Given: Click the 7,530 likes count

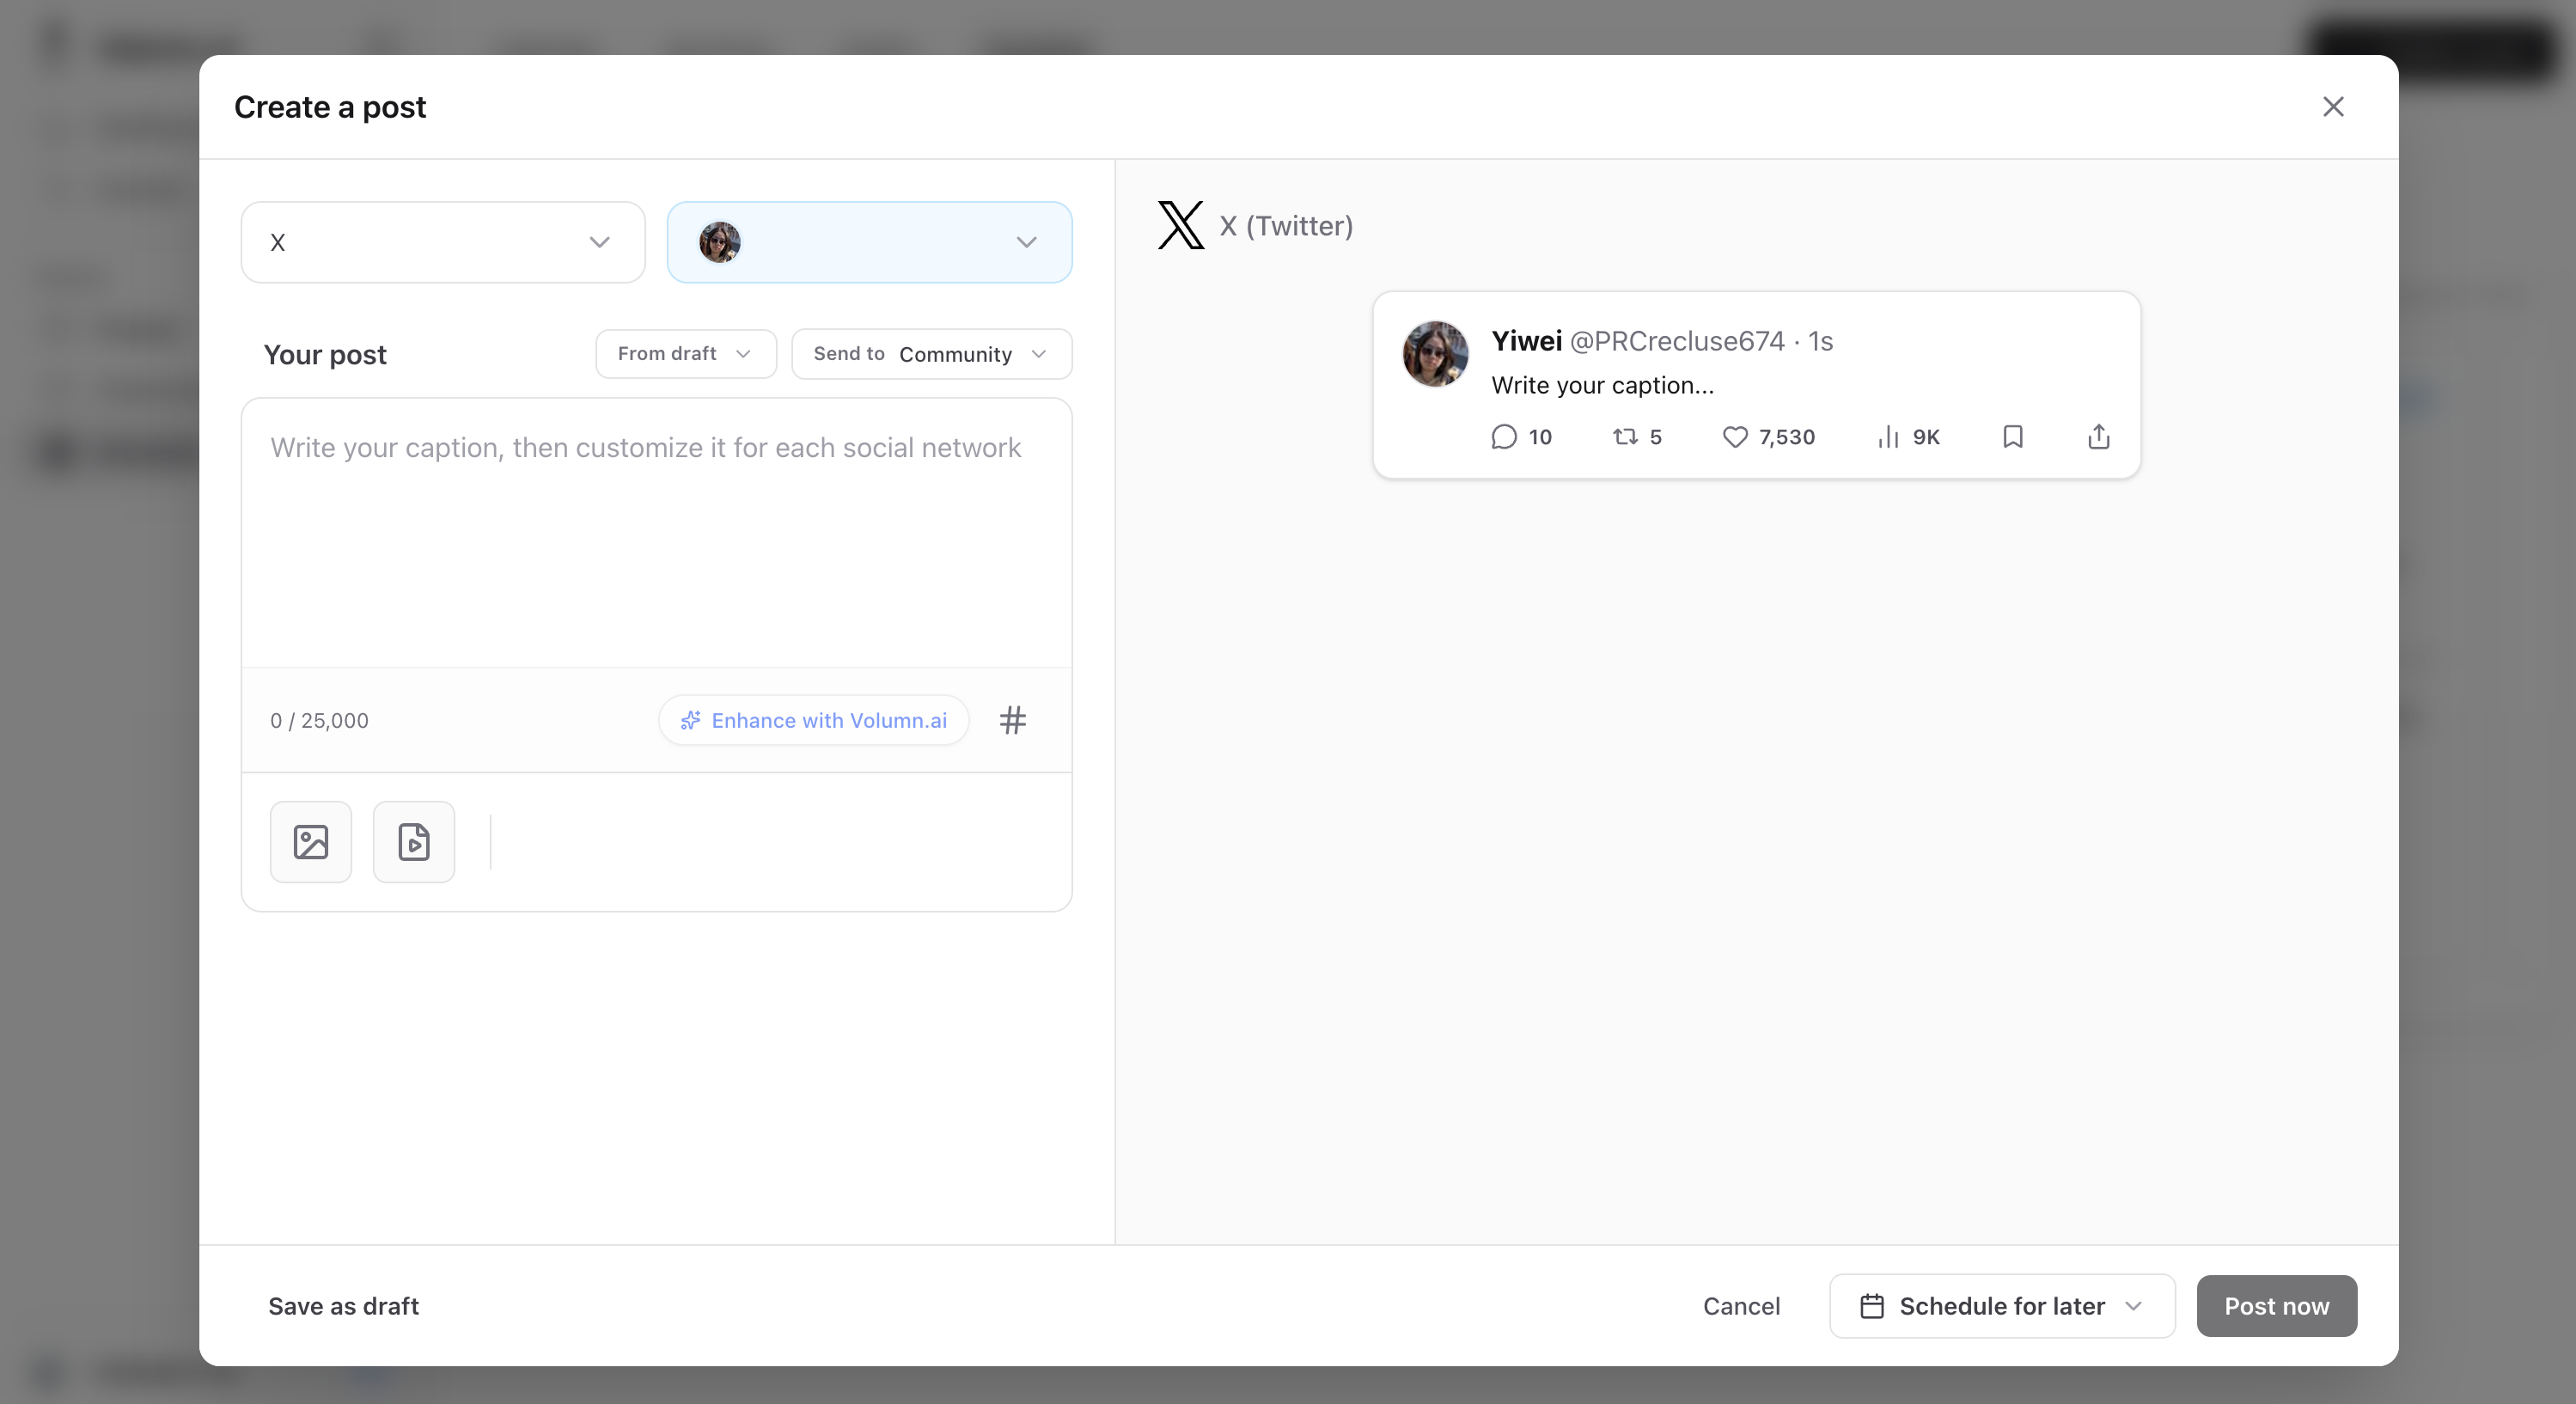Looking at the screenshot, I should 1786,437.
